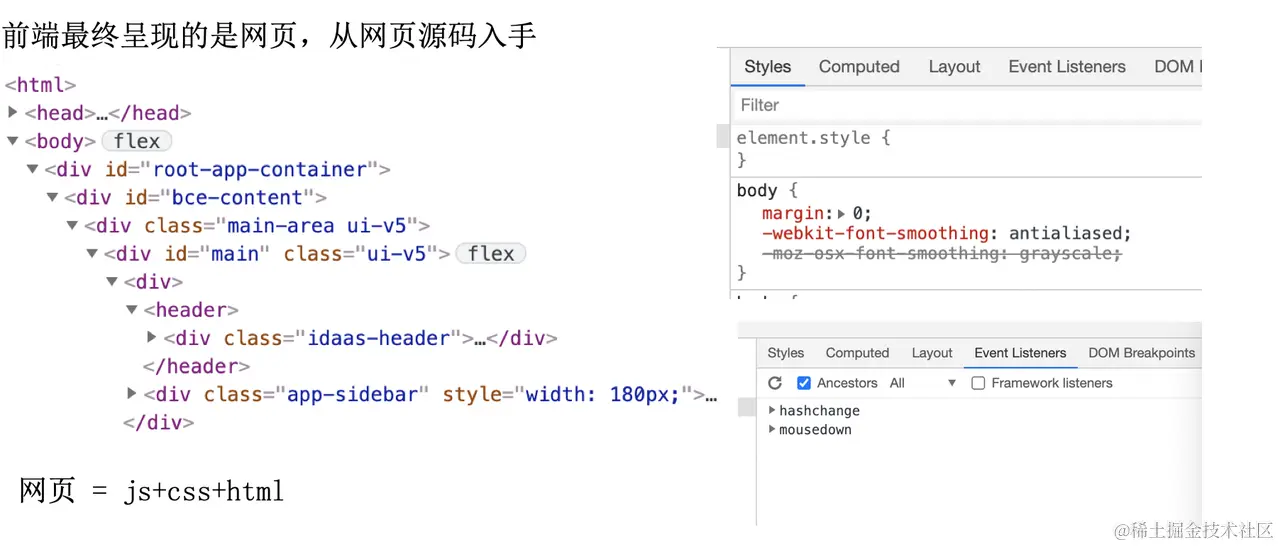Collapse the div with id main

coord(92,253)
